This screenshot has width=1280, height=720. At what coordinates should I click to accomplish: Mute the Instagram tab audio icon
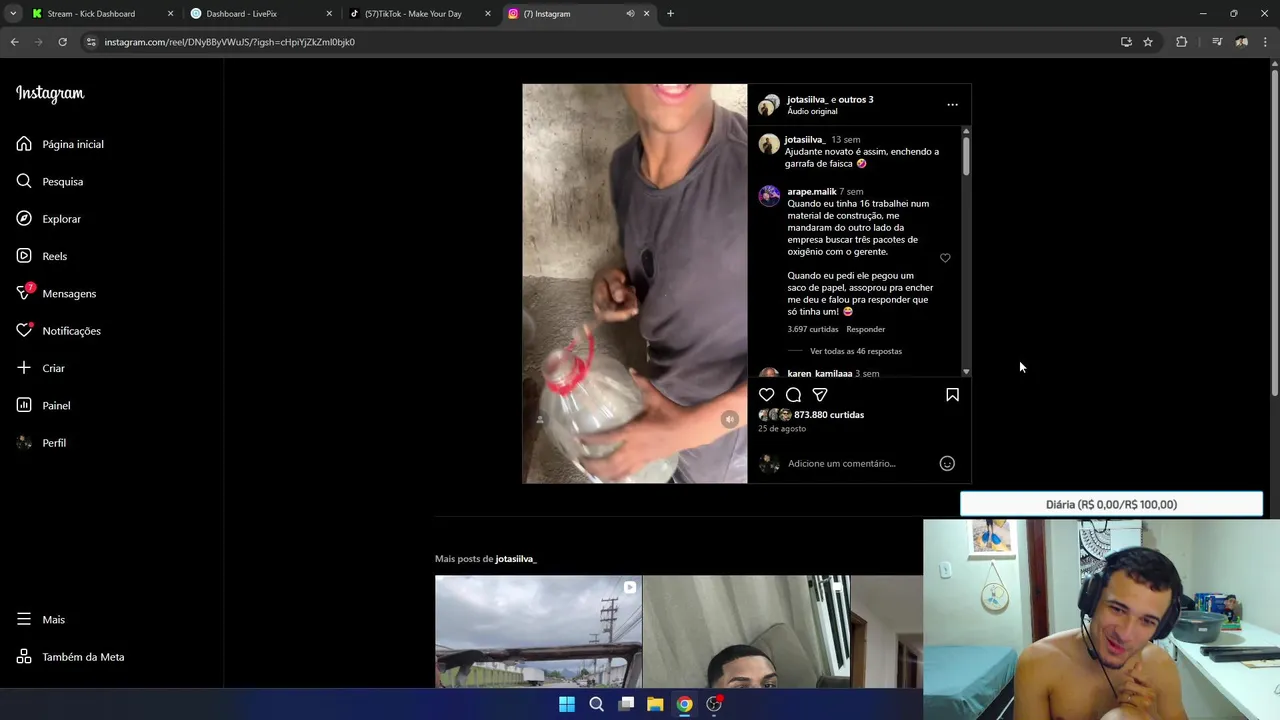click(x=630, y=14)
